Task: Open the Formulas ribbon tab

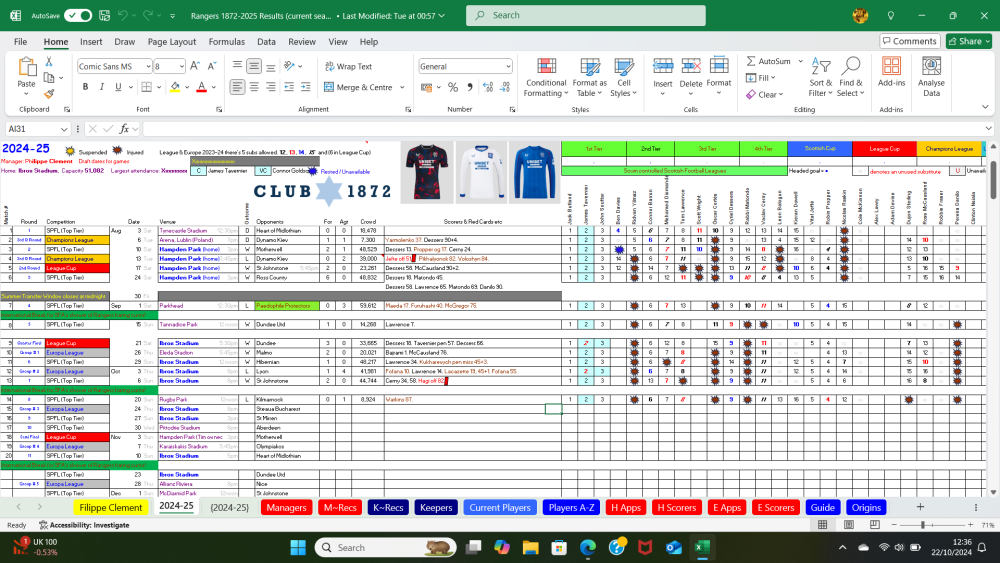Action: click(x=226, y=41)
